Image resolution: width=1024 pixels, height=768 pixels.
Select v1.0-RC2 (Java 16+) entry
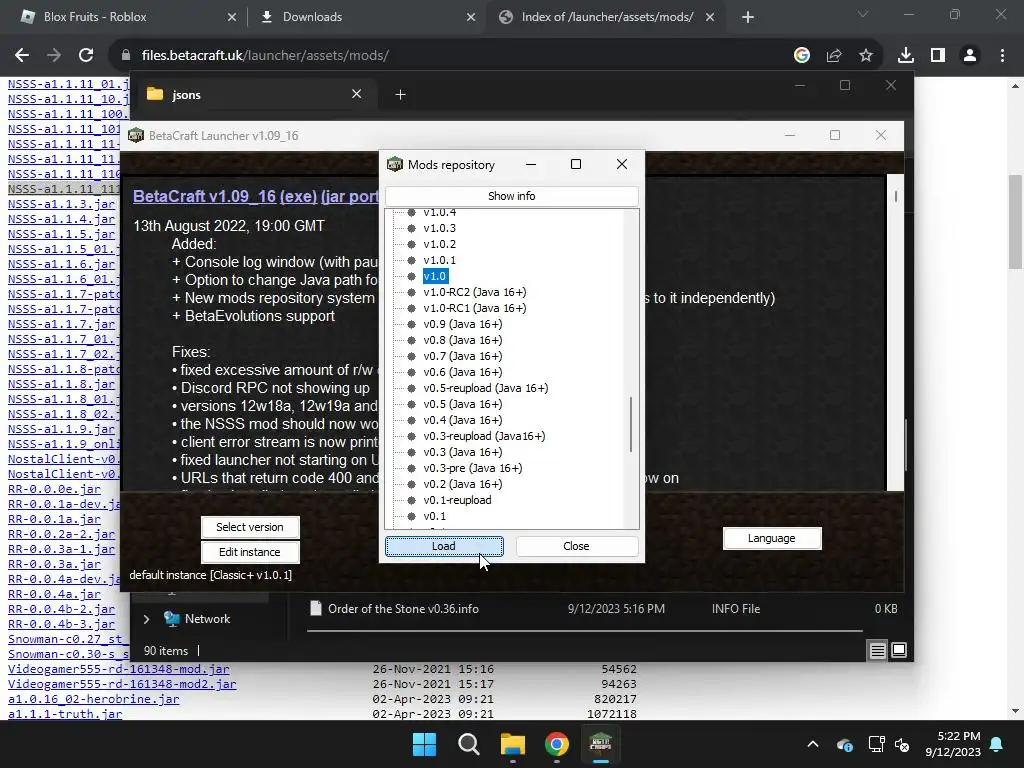click(475, 292)
